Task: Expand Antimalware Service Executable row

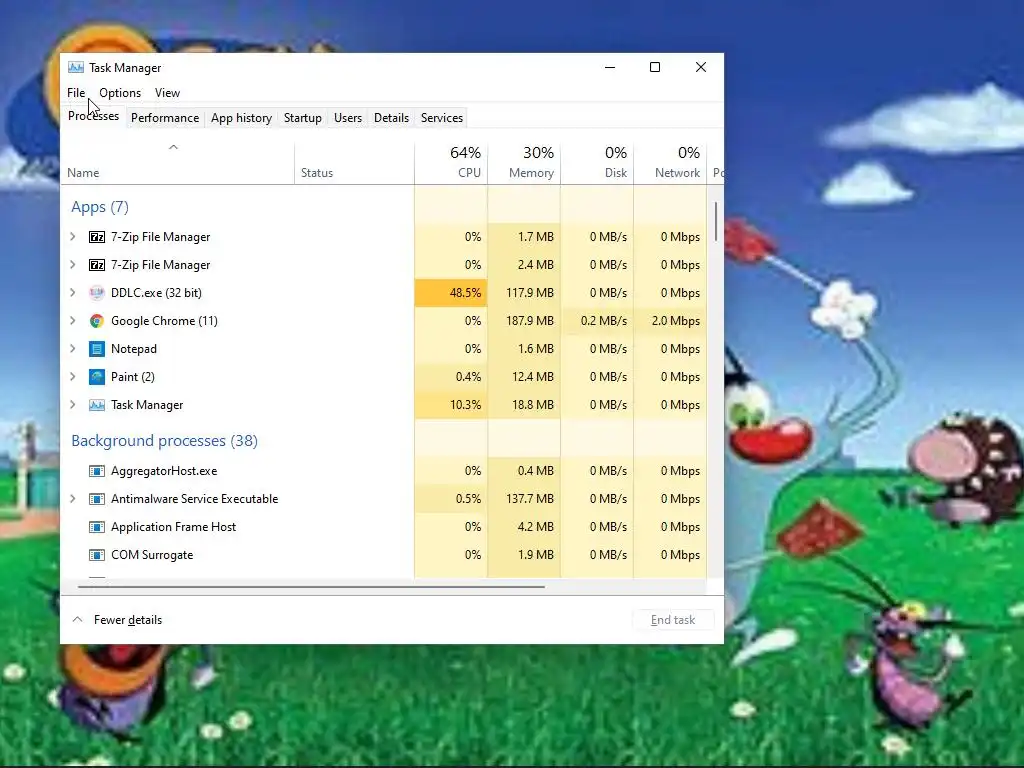Action: tap(73, 499)
